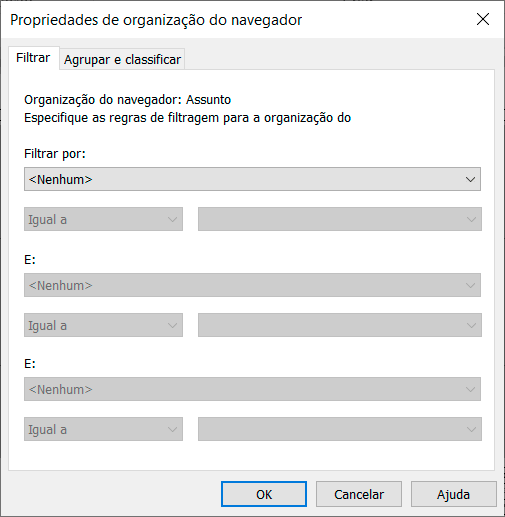Open the Agrupar e classificar tab
505x517 pixels.
pyautogui.click(x=122, y=60)
